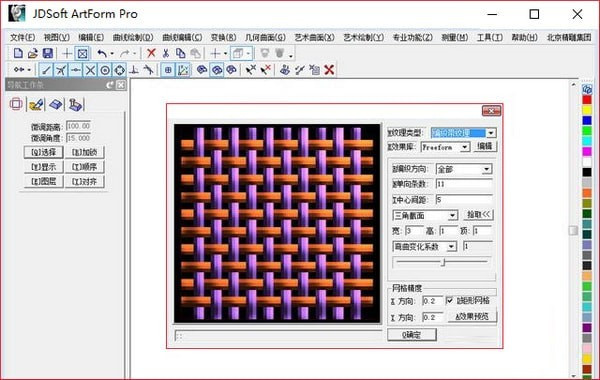Open the 三角截面 section dropdown
This screenshot has width=600, height=380.
(452, 215)
